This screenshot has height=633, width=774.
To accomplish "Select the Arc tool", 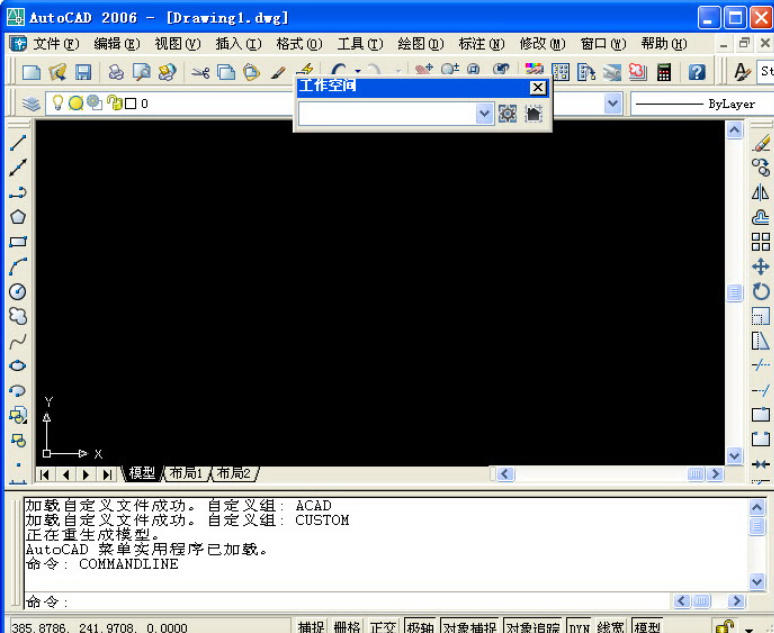I will 18,267.
